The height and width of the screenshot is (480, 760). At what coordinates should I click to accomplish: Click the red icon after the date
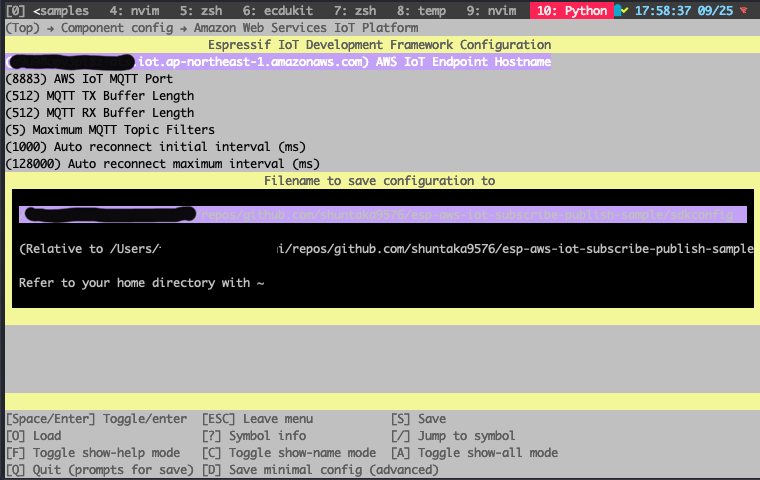(x=744, y=10)
